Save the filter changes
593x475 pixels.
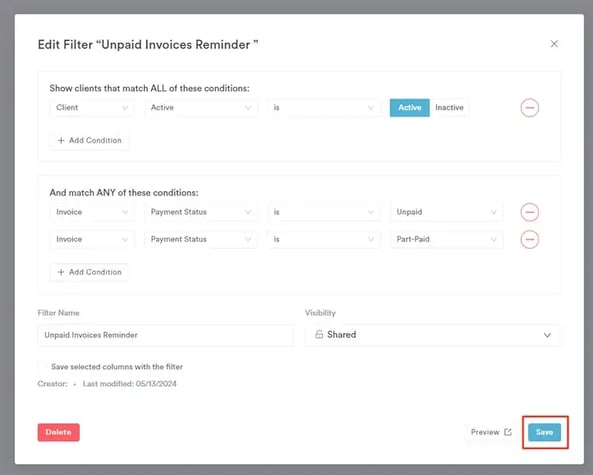[545, 432]
